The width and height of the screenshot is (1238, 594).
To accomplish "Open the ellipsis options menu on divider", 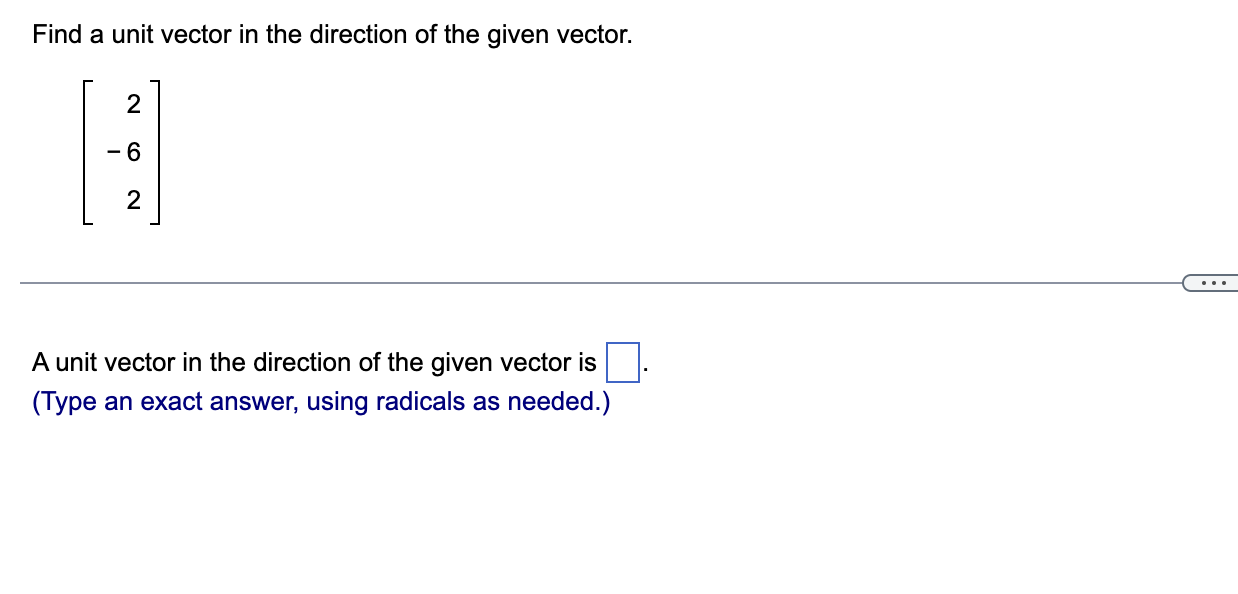I will [x=1213, y=284].
